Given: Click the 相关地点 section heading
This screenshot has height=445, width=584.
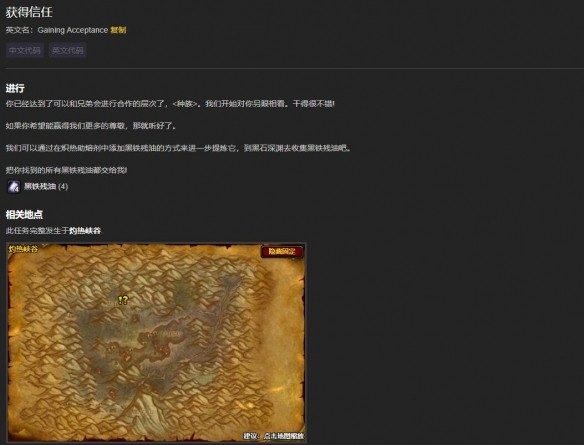Looking at the screenshot, I should pyautogui.click(x=24, y=214).
